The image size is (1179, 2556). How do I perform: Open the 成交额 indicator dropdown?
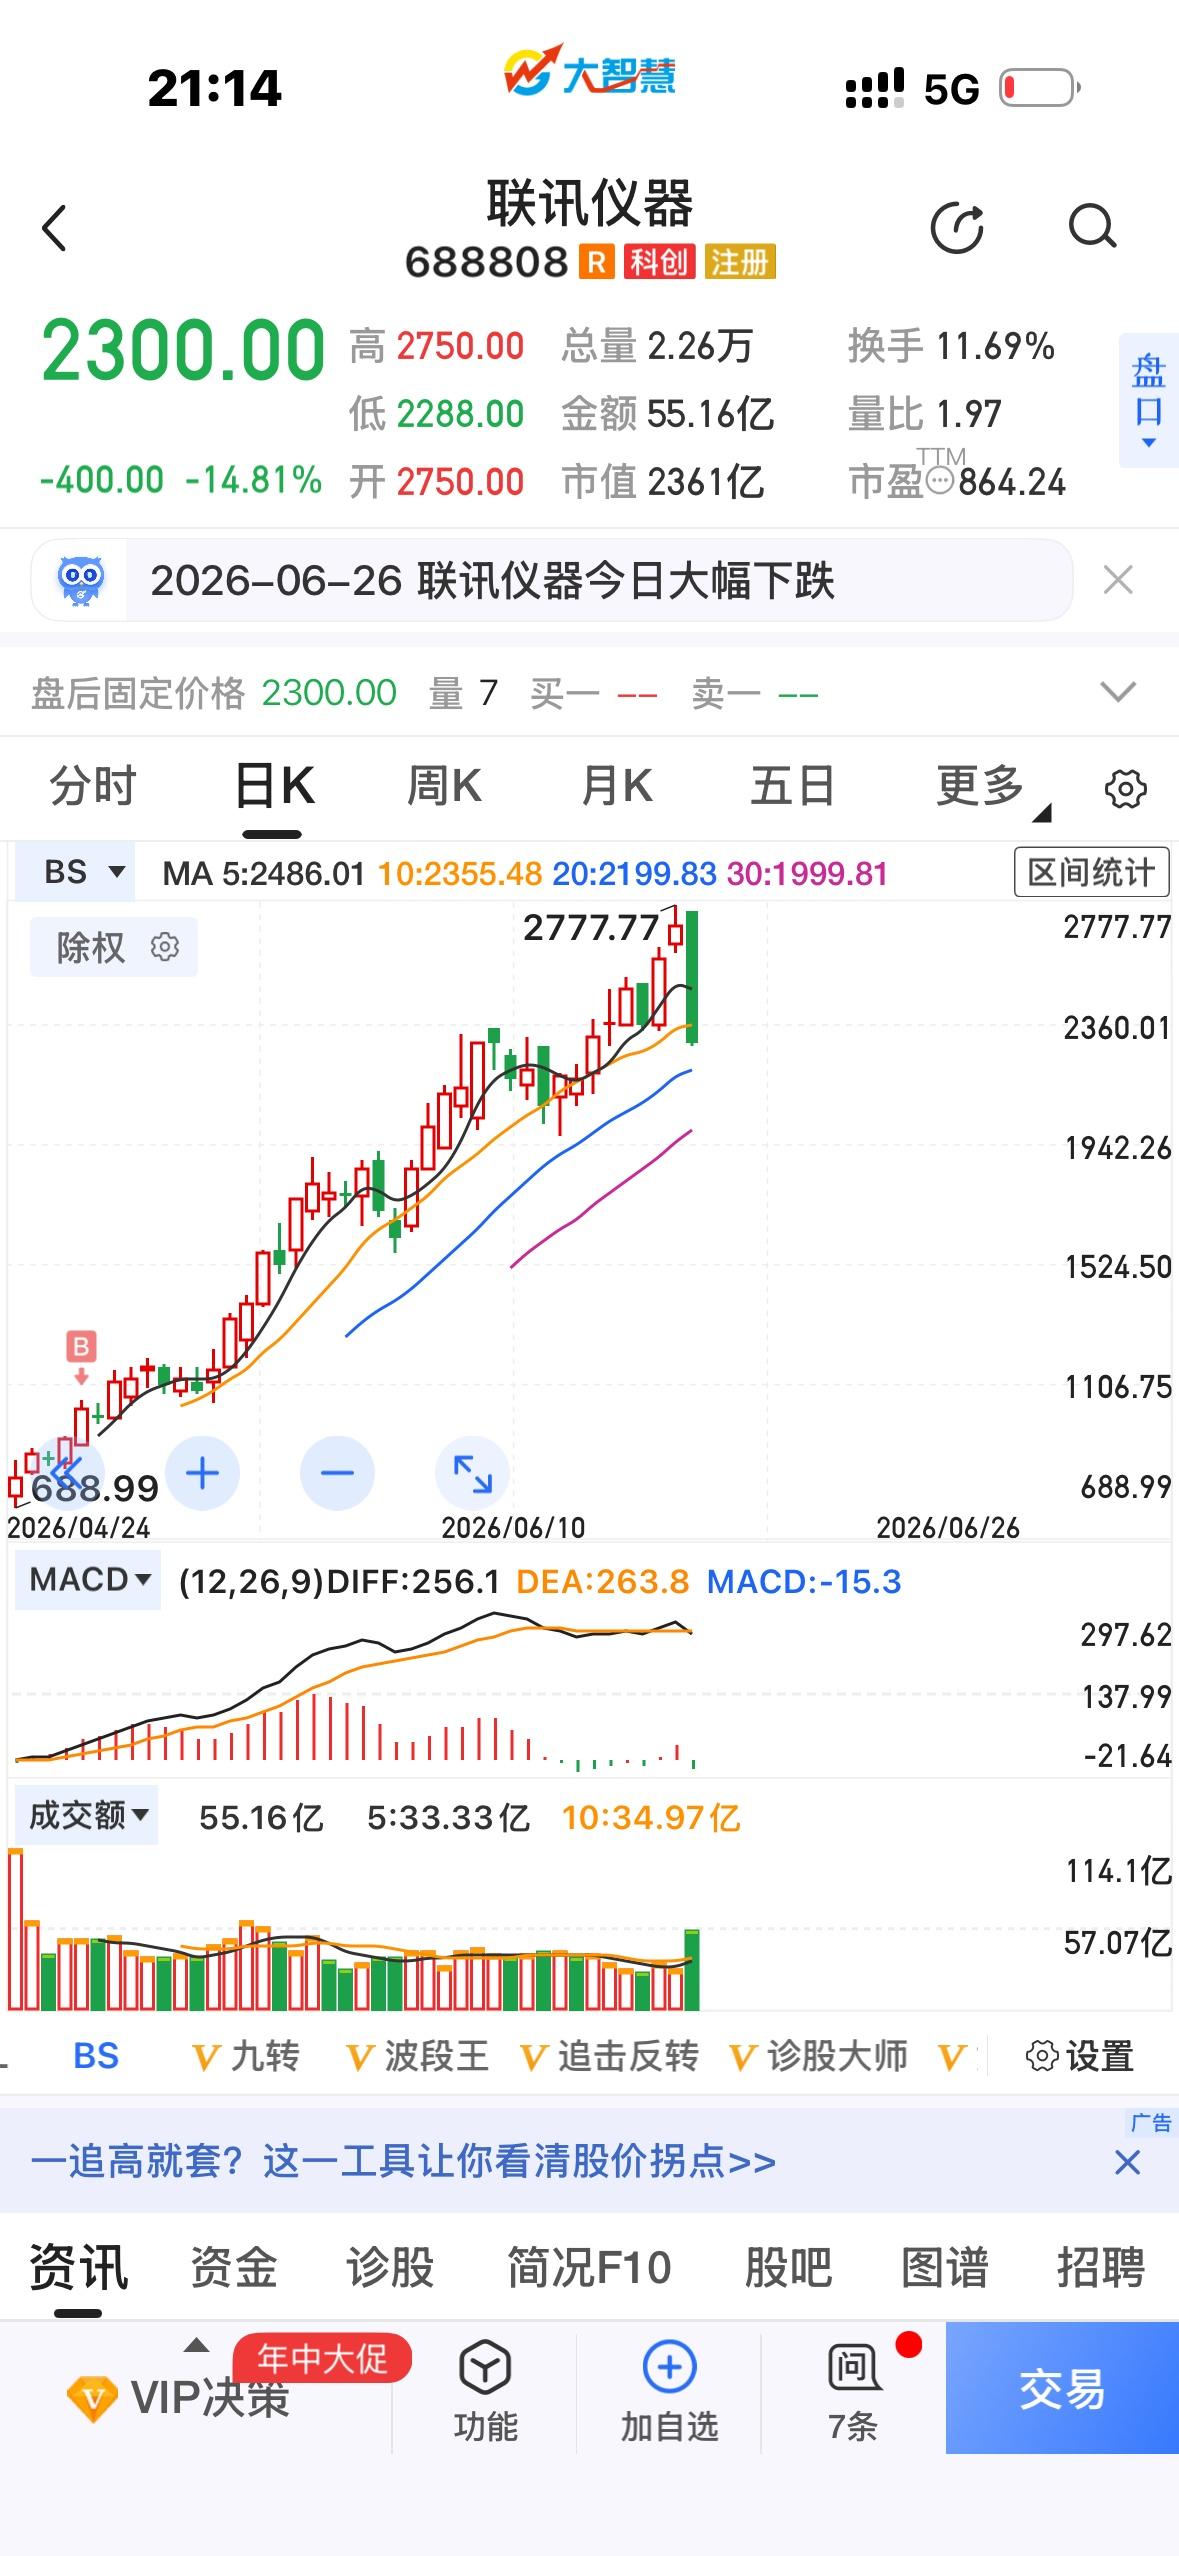pos(87,1815)
